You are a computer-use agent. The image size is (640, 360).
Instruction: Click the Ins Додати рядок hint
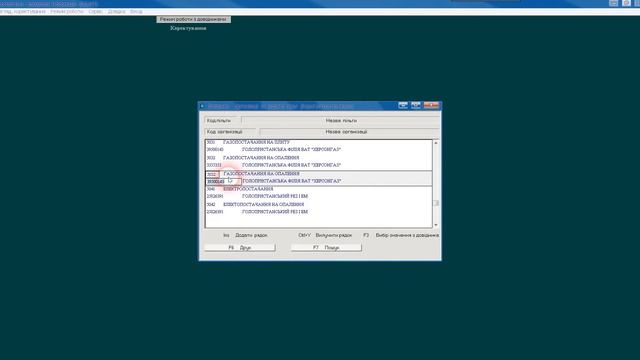click(x=245, y=235)
